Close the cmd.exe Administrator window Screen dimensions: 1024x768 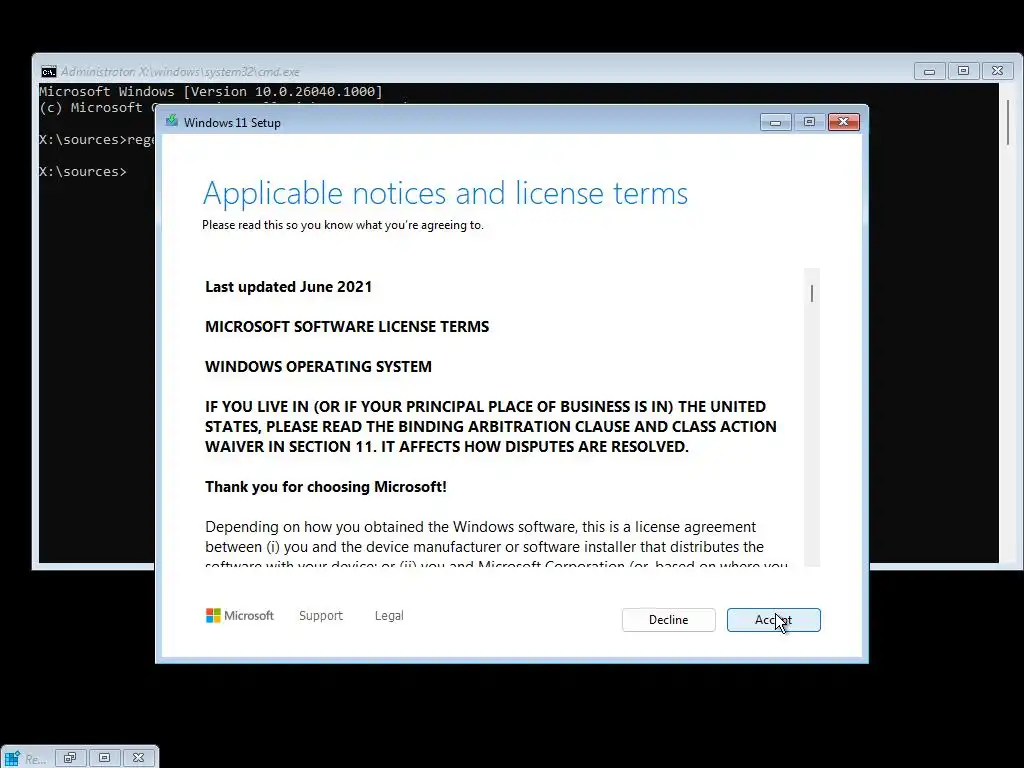point(997,71)
